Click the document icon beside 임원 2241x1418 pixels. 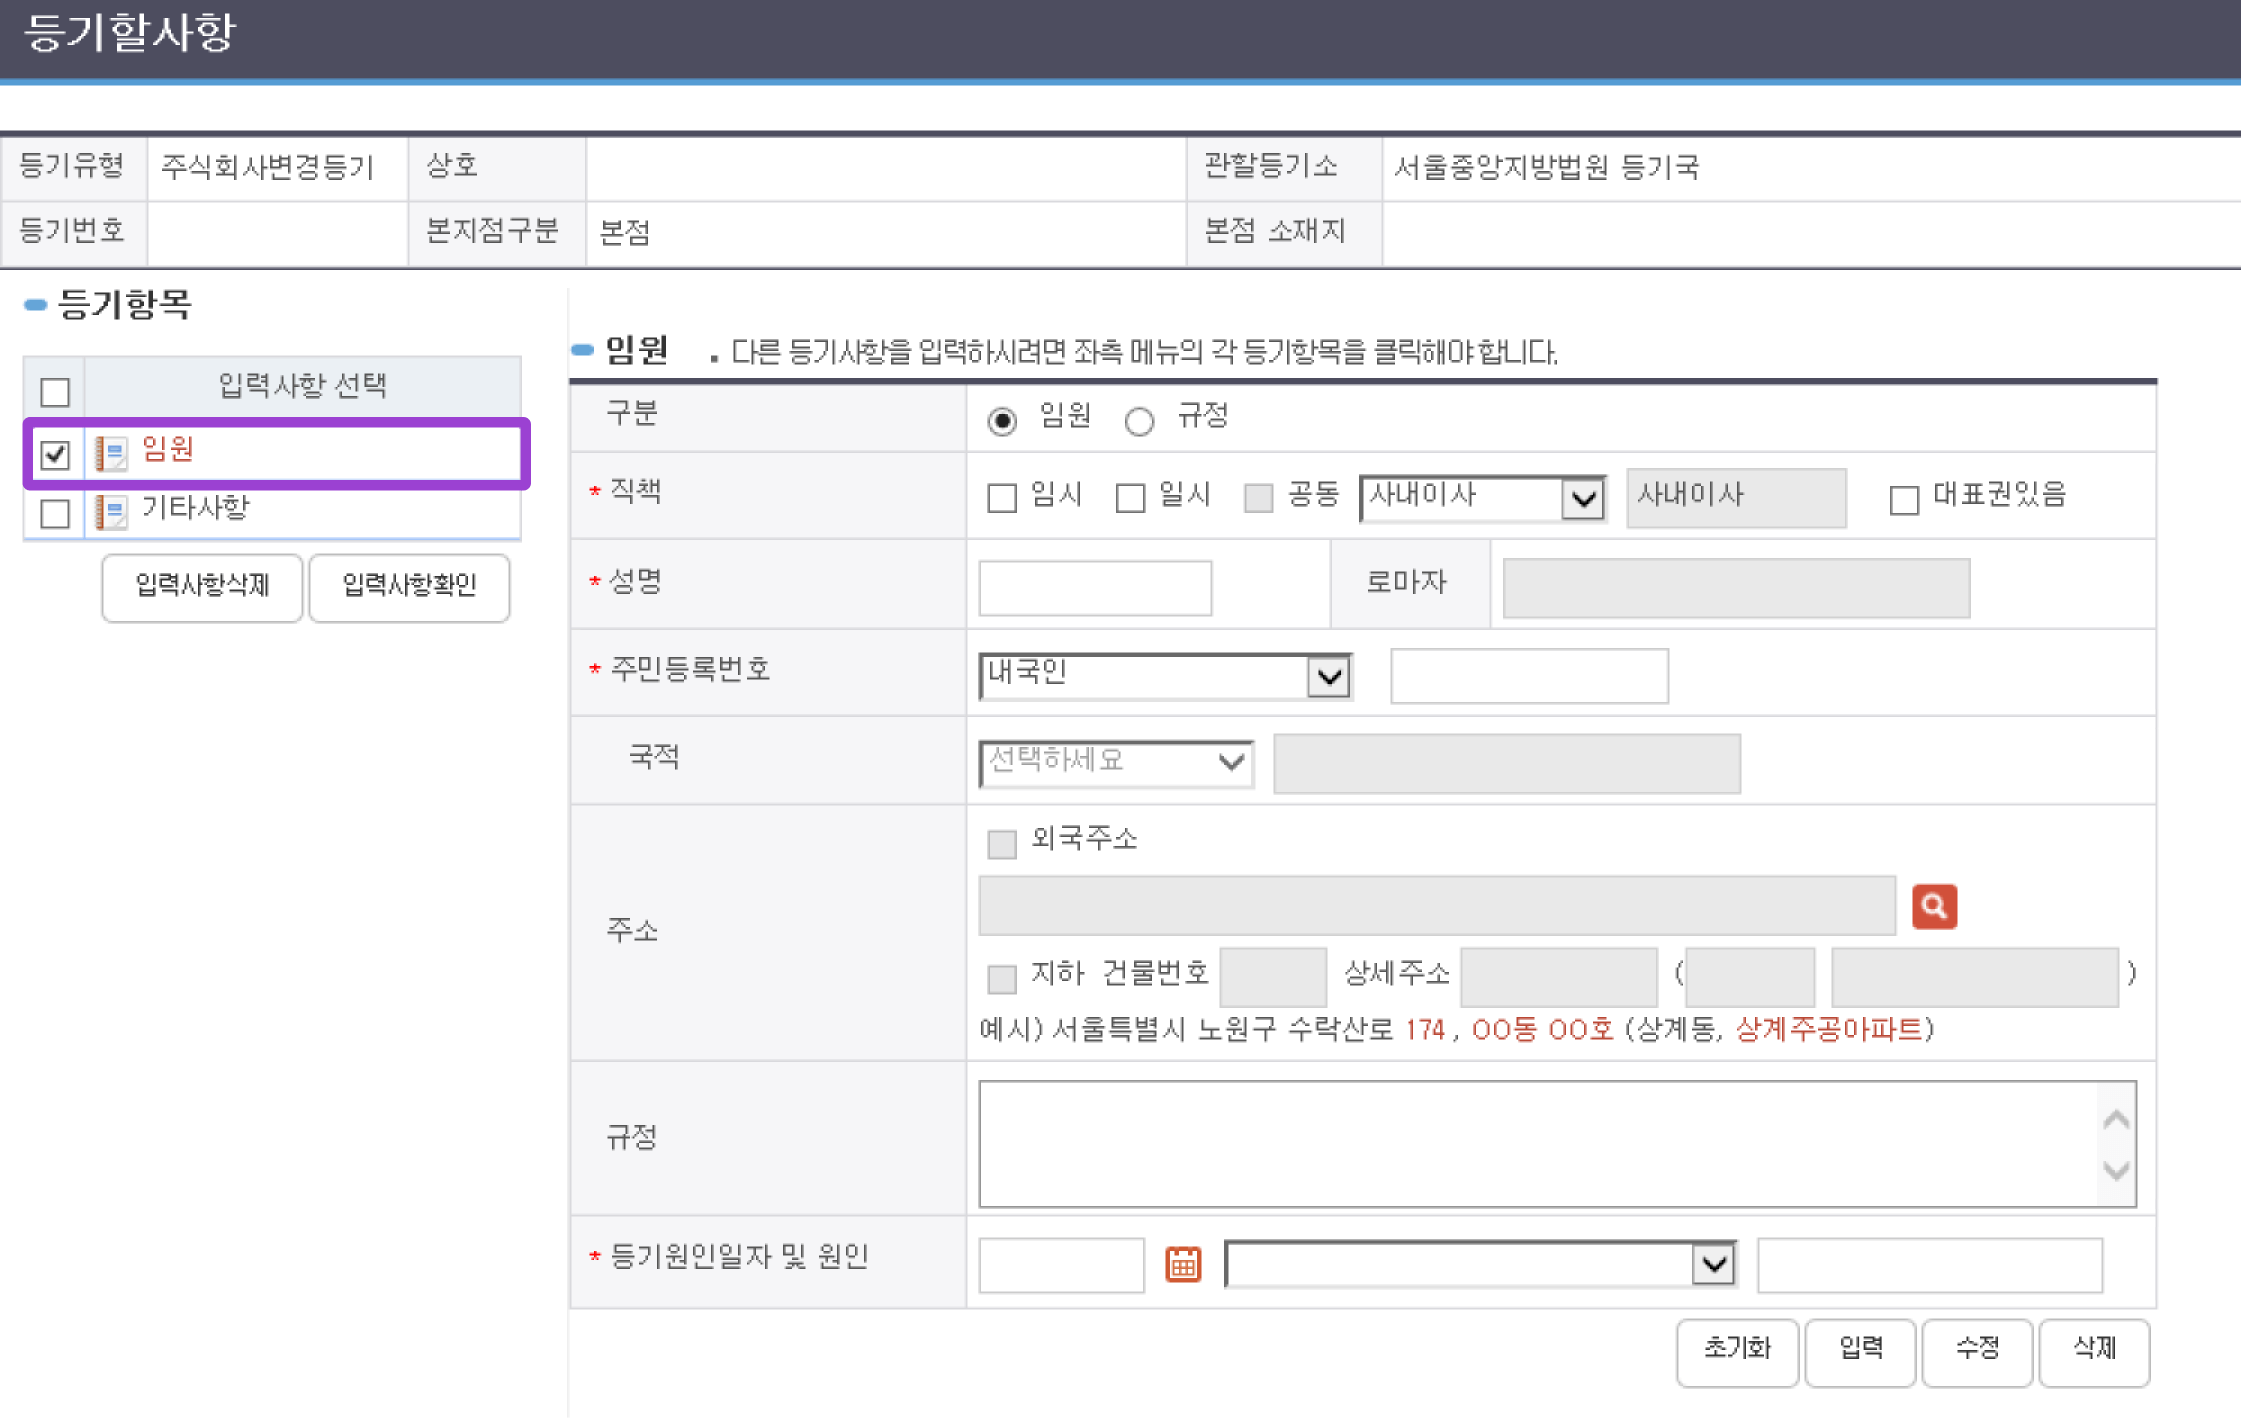112,452
